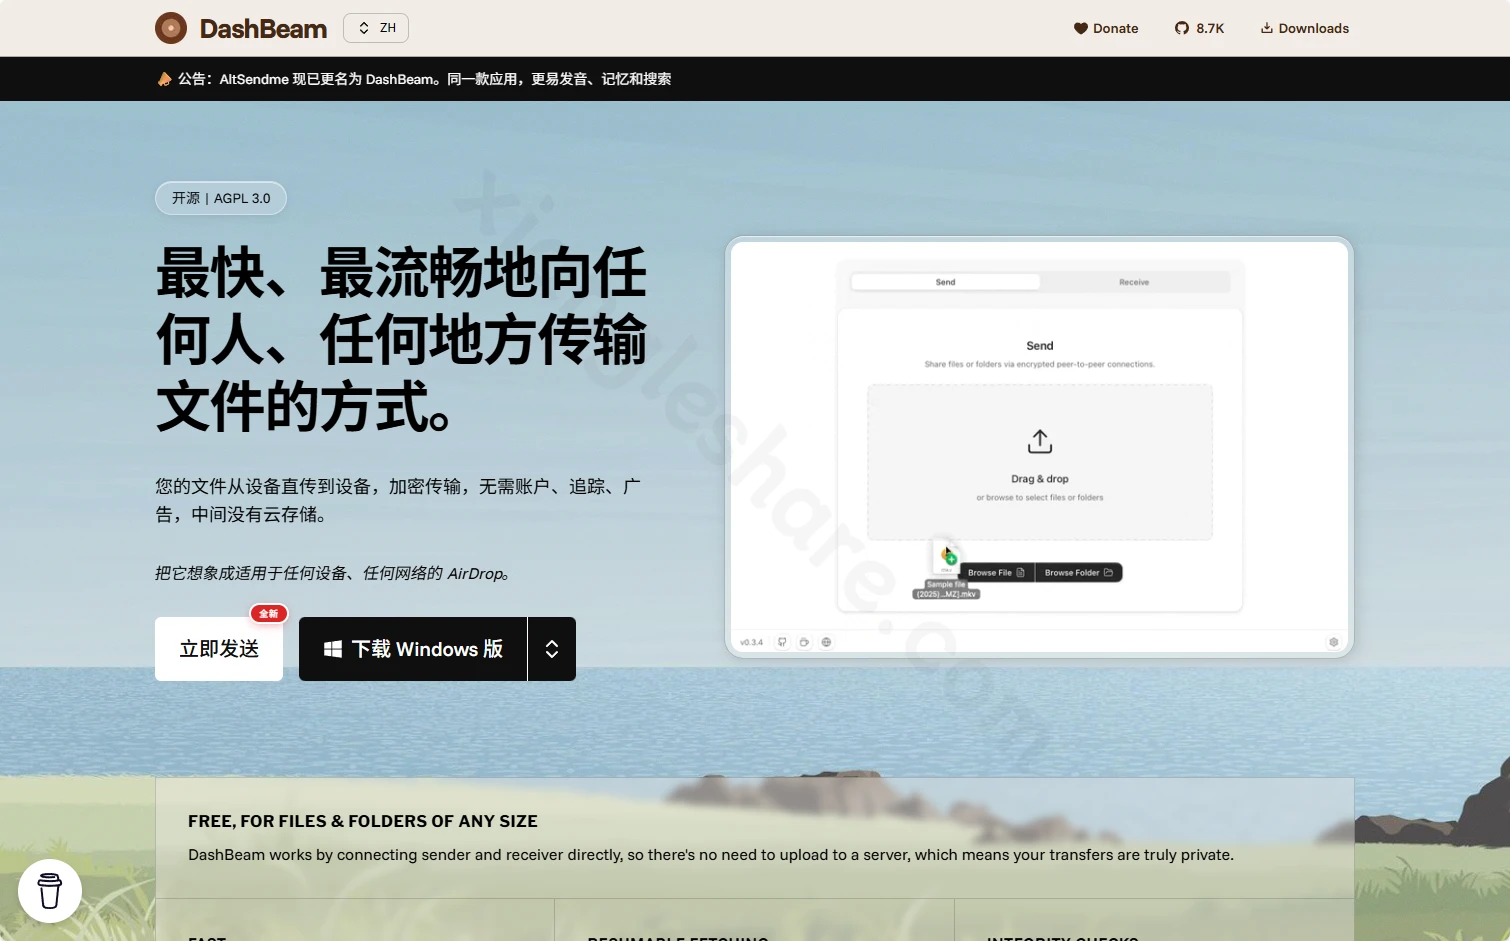Click the Share files or folders description text
Image resolution: width=1510 pixels, height=941 pixels.
pos(1040,364)
